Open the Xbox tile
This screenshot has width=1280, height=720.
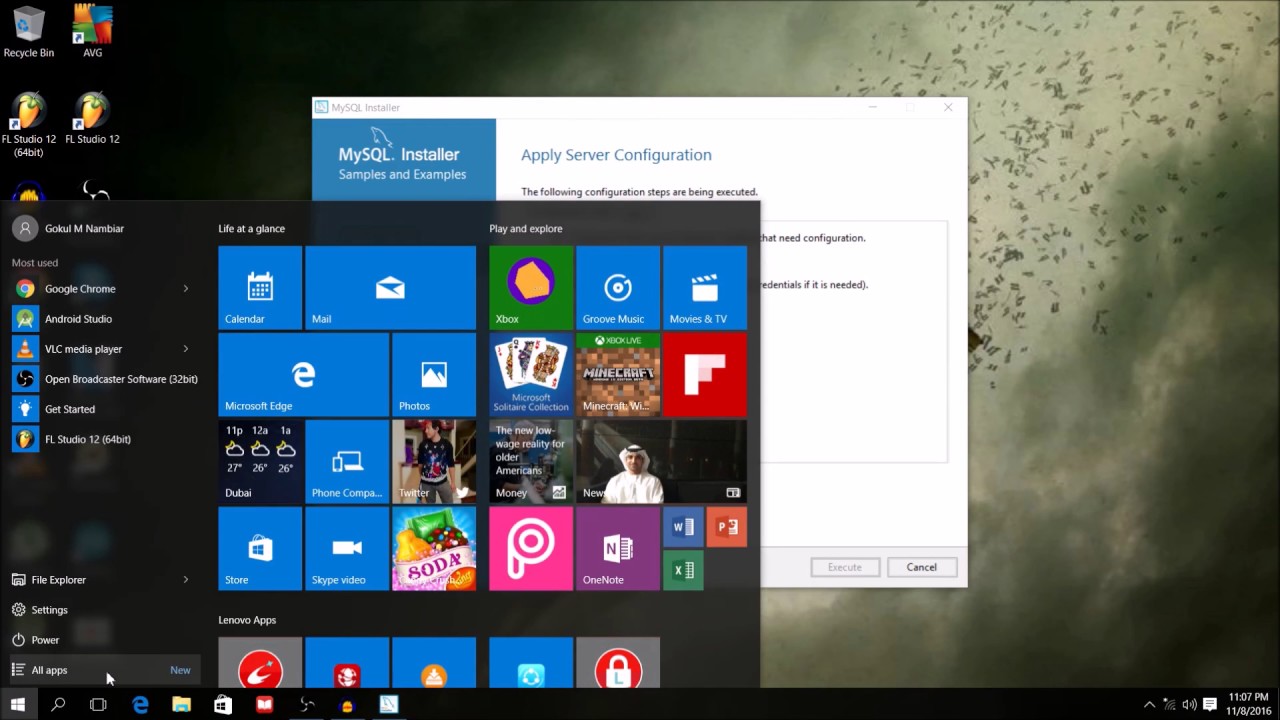point(531,288)
